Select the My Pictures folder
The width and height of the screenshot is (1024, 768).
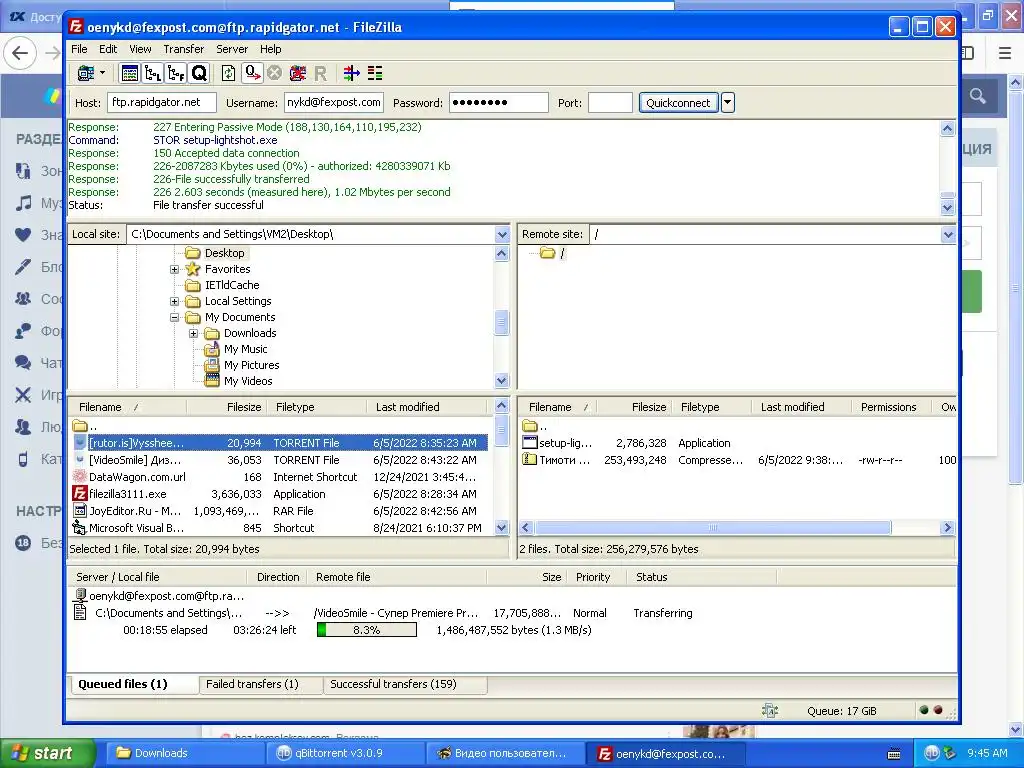pos(251,365)
